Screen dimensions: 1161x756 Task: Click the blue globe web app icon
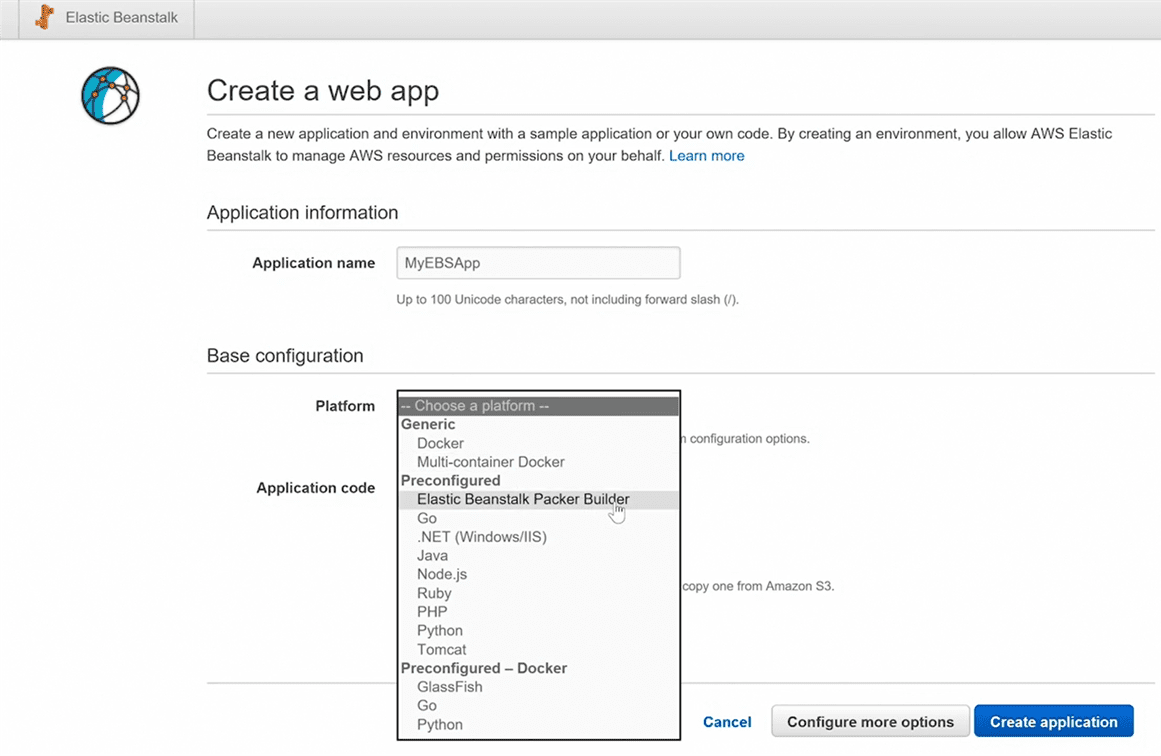pyautogui.click(x=110, y=96)
